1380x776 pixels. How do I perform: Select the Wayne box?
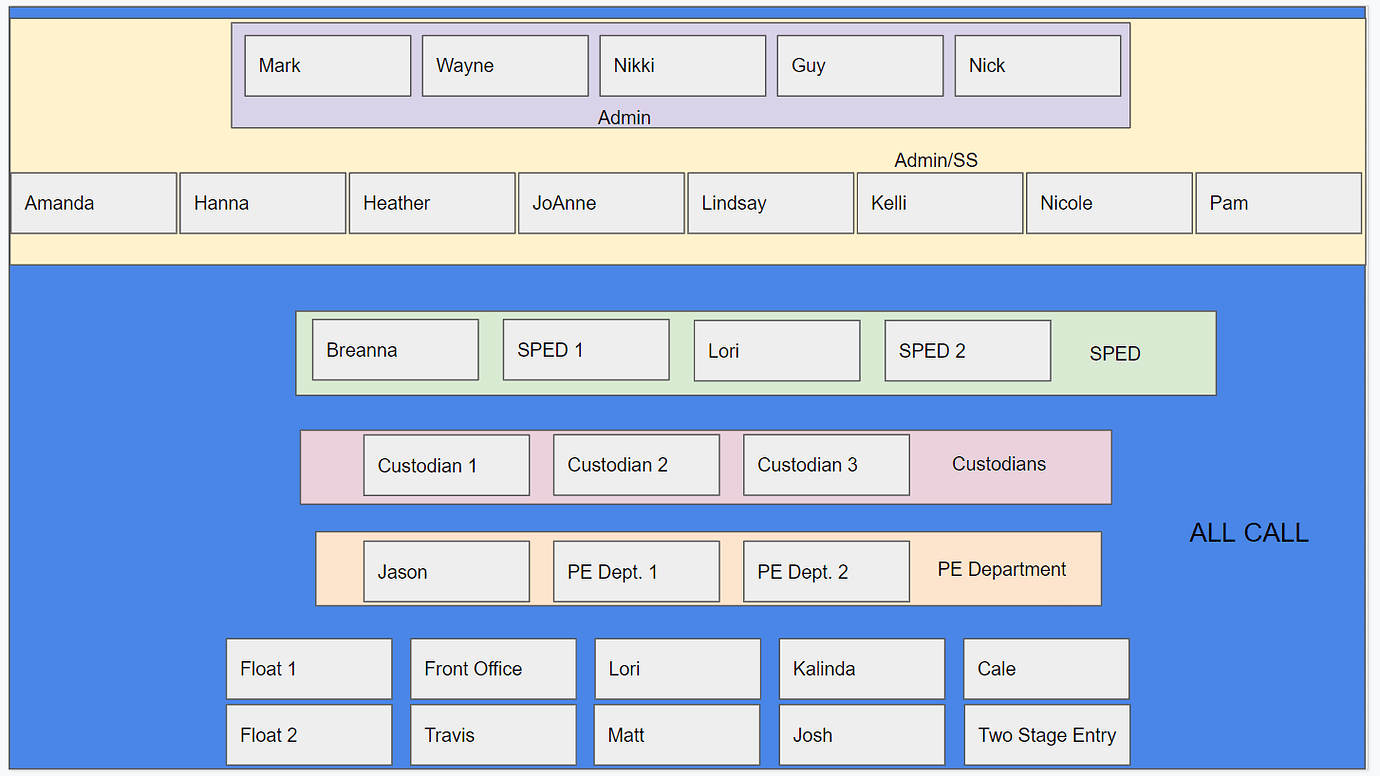click(x=504, y=66)
